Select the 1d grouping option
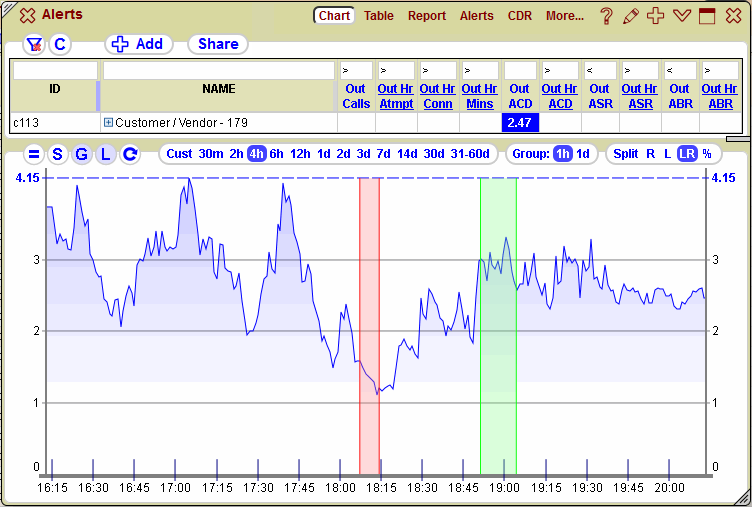This screenshot has height=507, width=752. (583, 154)
